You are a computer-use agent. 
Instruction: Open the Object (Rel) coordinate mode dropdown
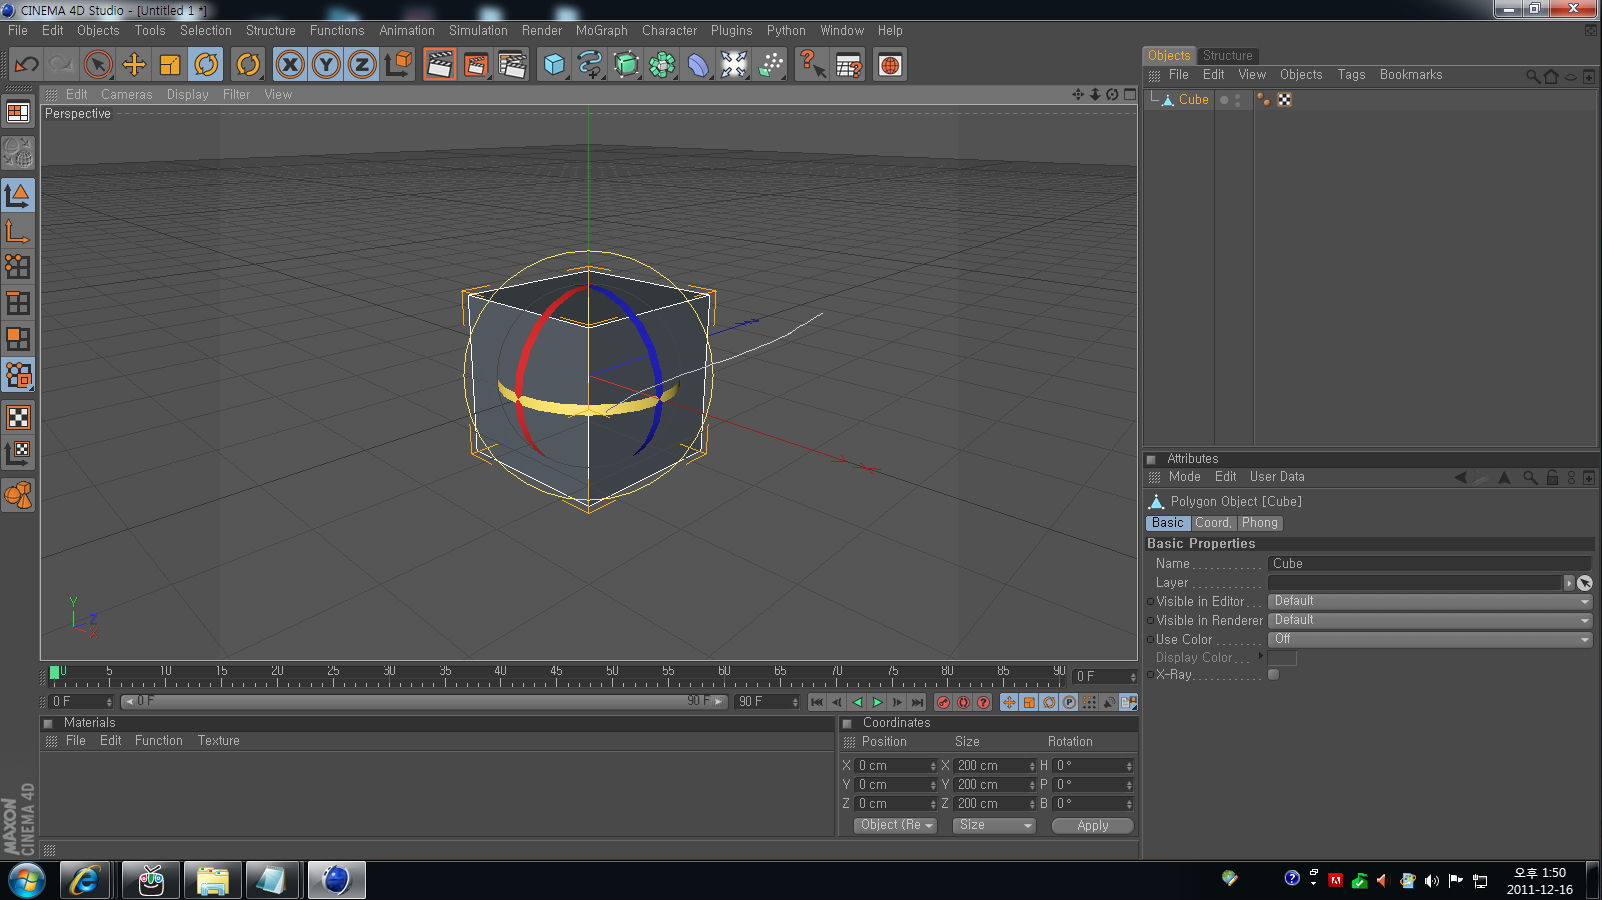coord(895,826)
